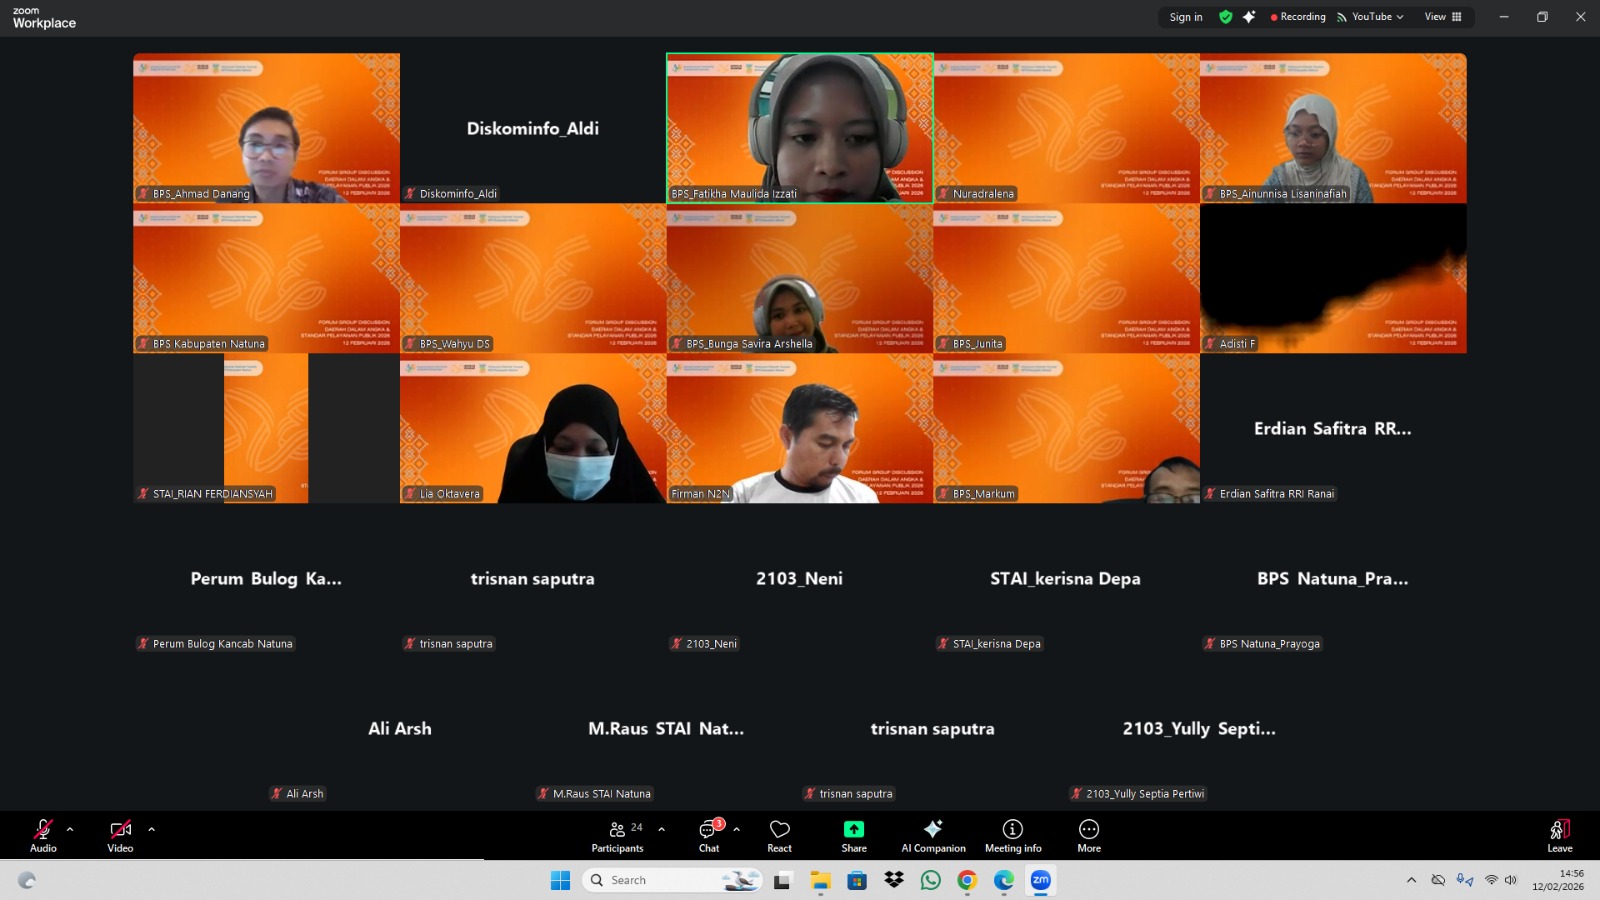Turn on camera with Video button

pos(120,835)
